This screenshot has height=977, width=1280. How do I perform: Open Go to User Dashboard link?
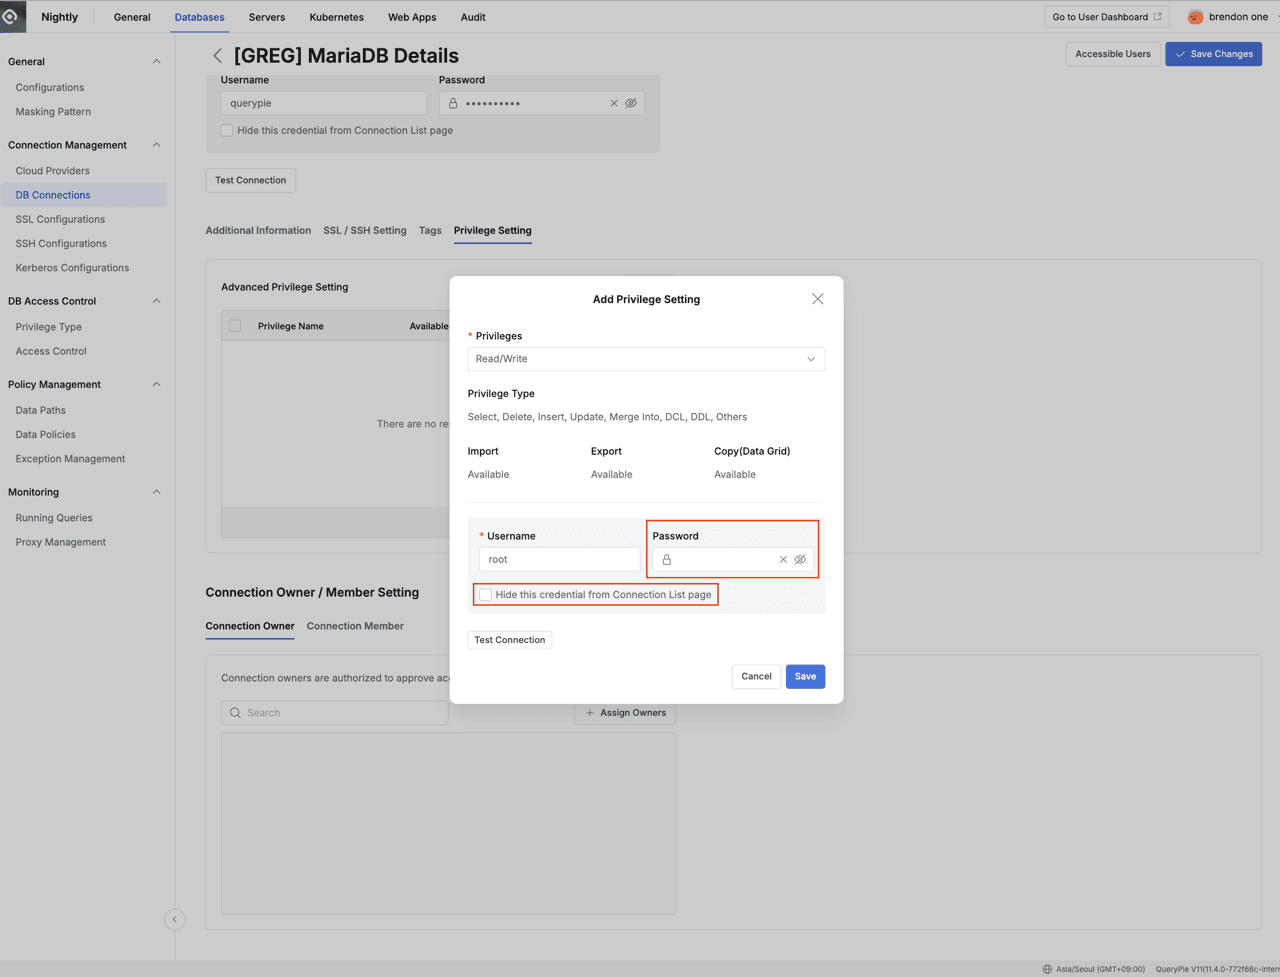(1106, 17)
